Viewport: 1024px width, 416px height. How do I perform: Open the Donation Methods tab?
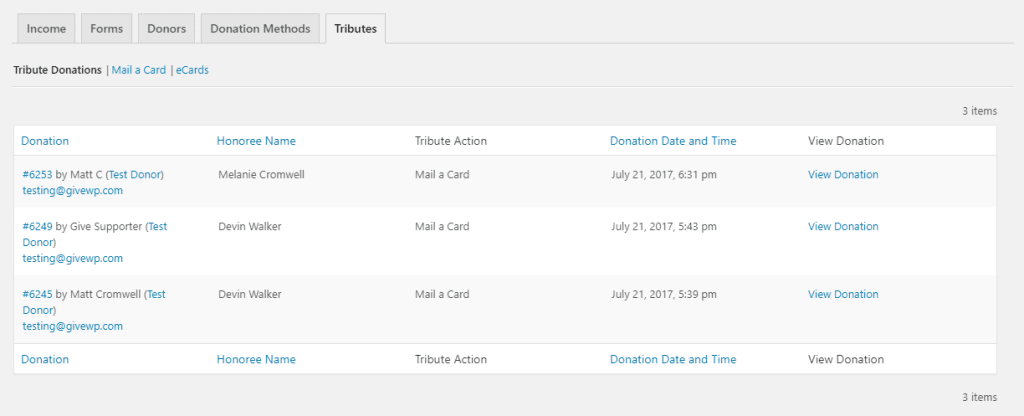tap(260, 29)
